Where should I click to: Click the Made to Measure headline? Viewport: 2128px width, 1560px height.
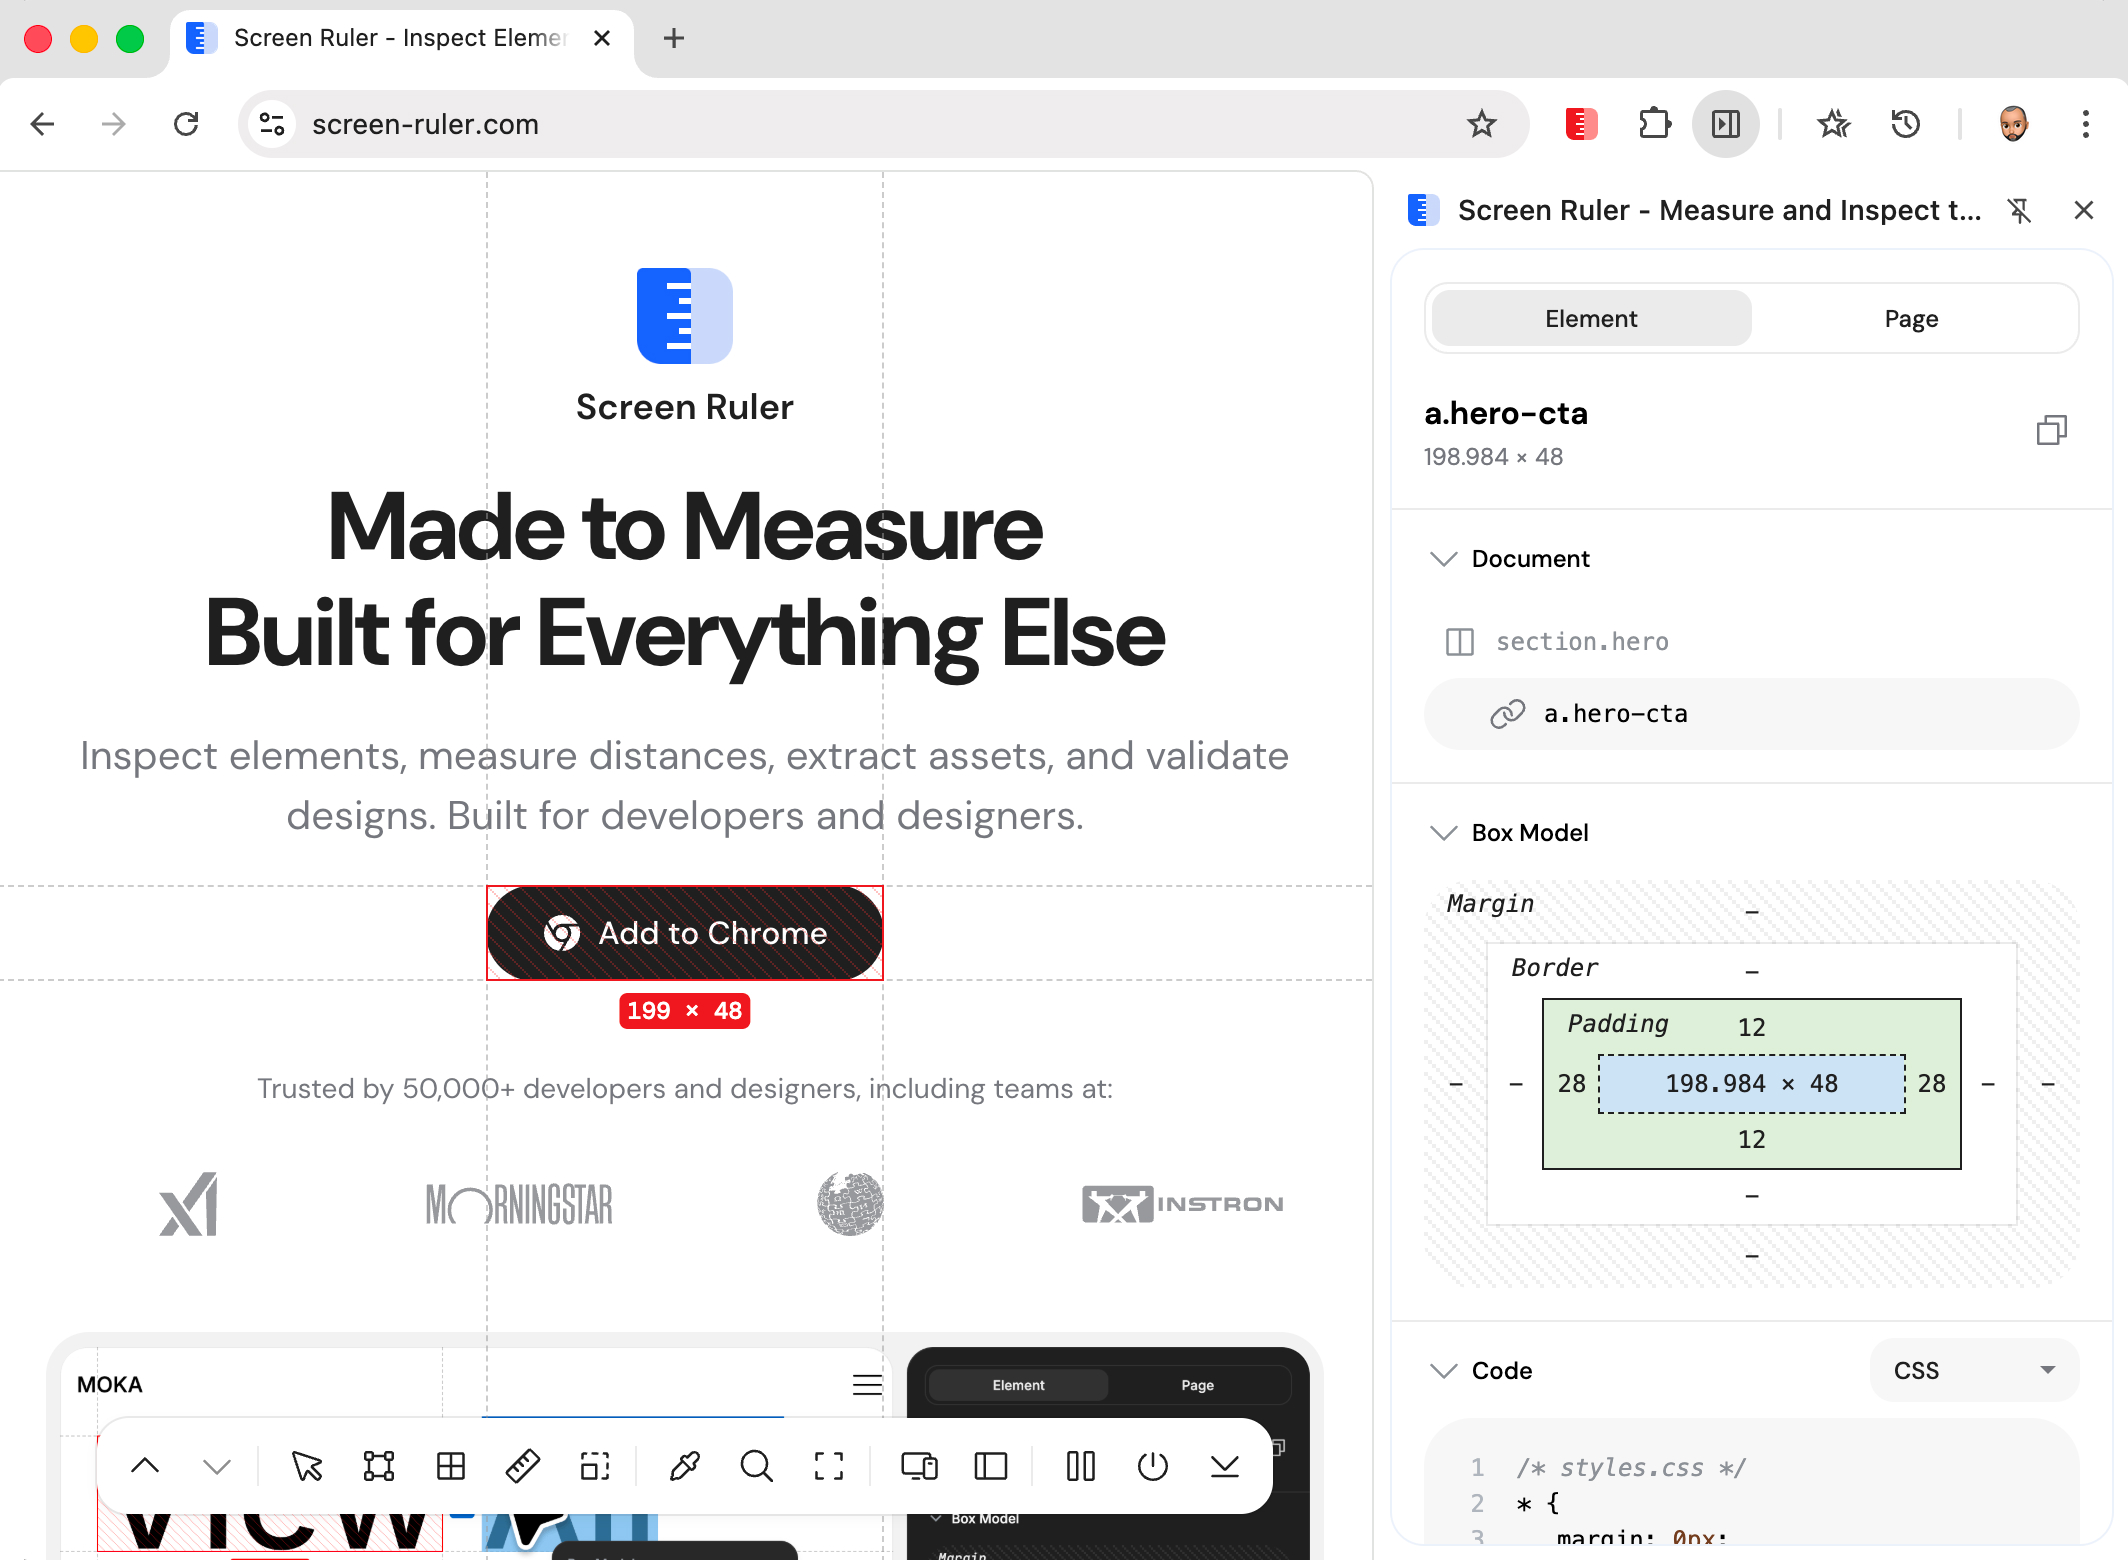(x=685, y=527)
